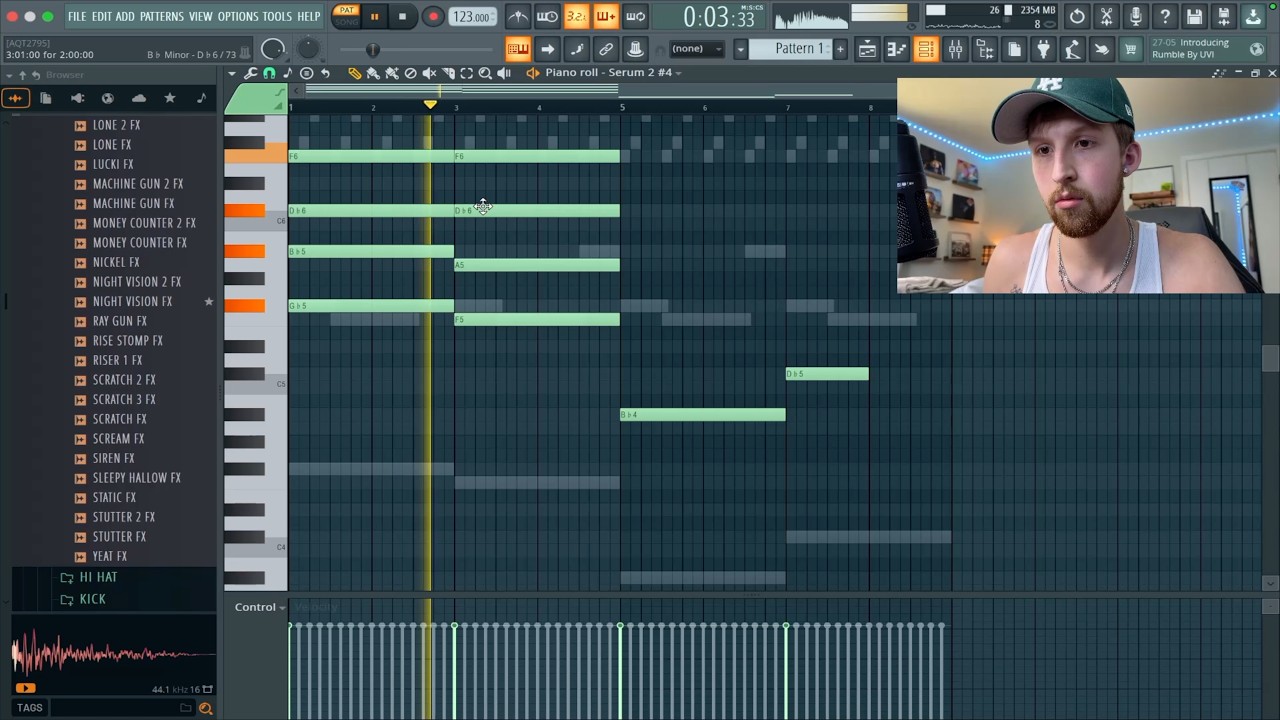Click the undo history circular arrow icon
Screen dimensions: 1280x720
pyautogui.click(x=1077, y=16)
